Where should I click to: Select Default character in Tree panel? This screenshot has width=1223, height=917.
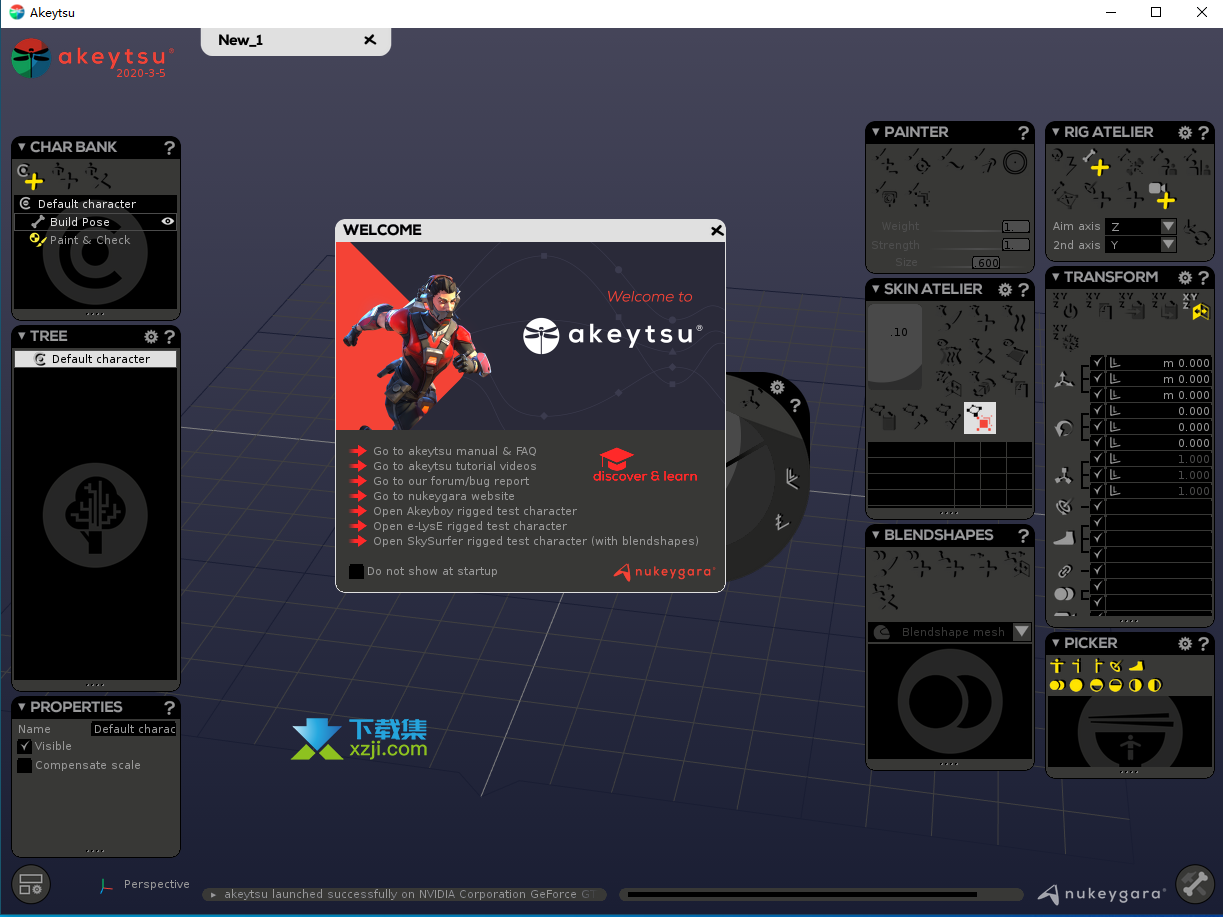[x=96, y=359]
